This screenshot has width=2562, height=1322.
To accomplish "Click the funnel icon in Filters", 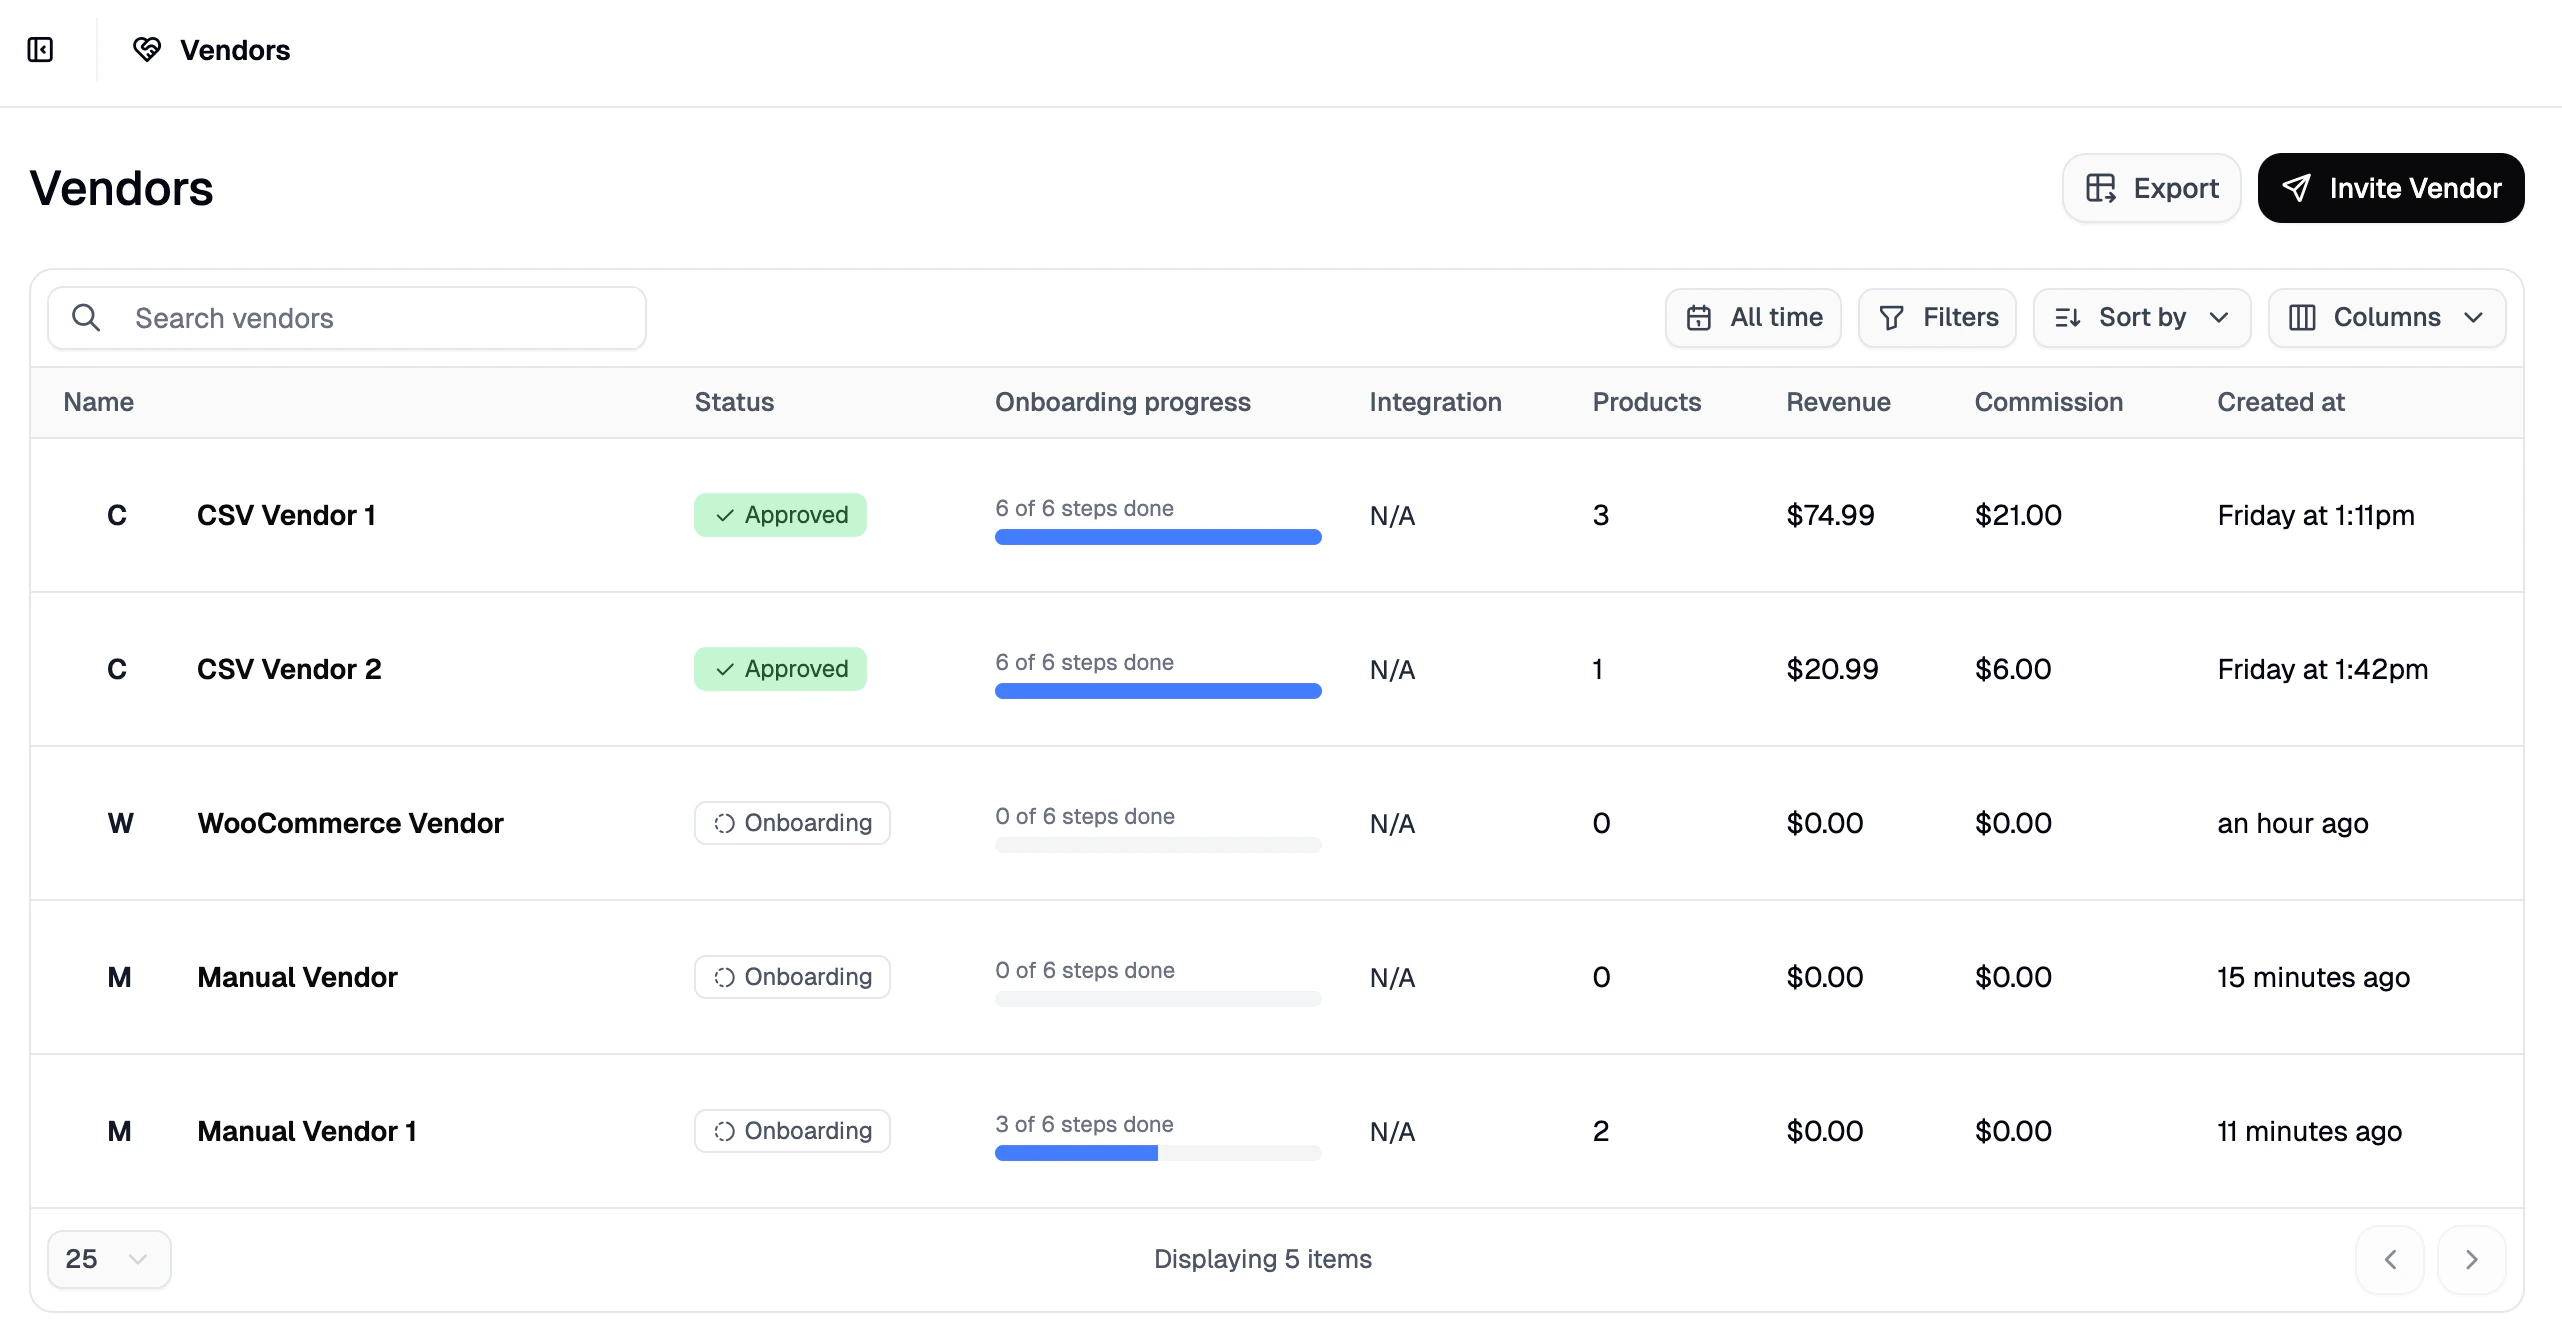I will (1891, 317).
